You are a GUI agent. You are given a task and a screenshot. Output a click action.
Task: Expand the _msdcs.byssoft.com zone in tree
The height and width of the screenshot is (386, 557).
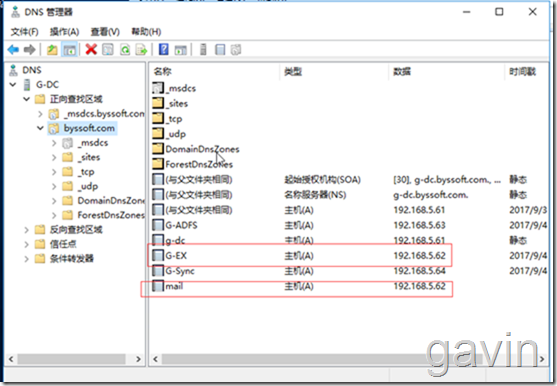coord(40,114)
